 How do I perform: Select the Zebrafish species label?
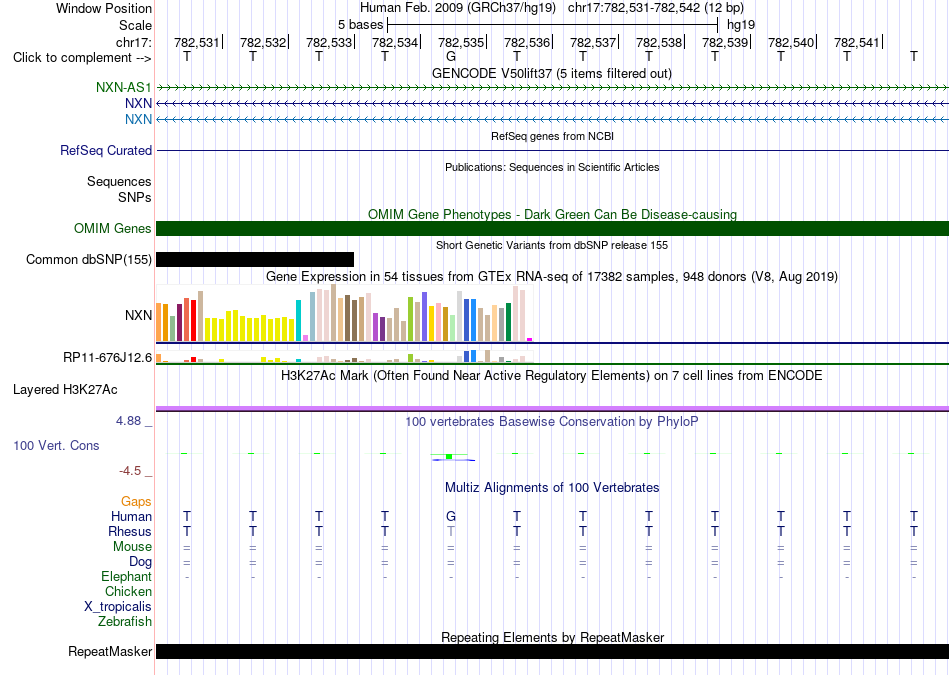click(125, 621)
